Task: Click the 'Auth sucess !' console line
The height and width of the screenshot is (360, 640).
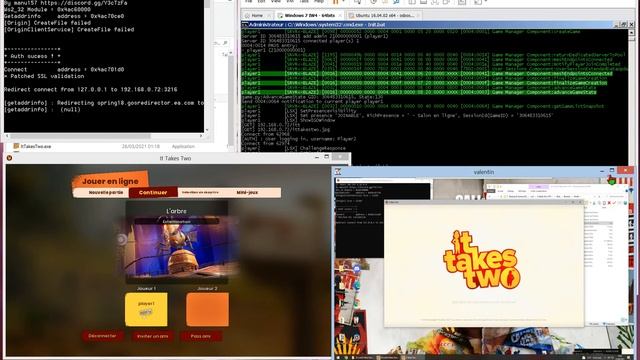Action: click(x=32, y=56)
